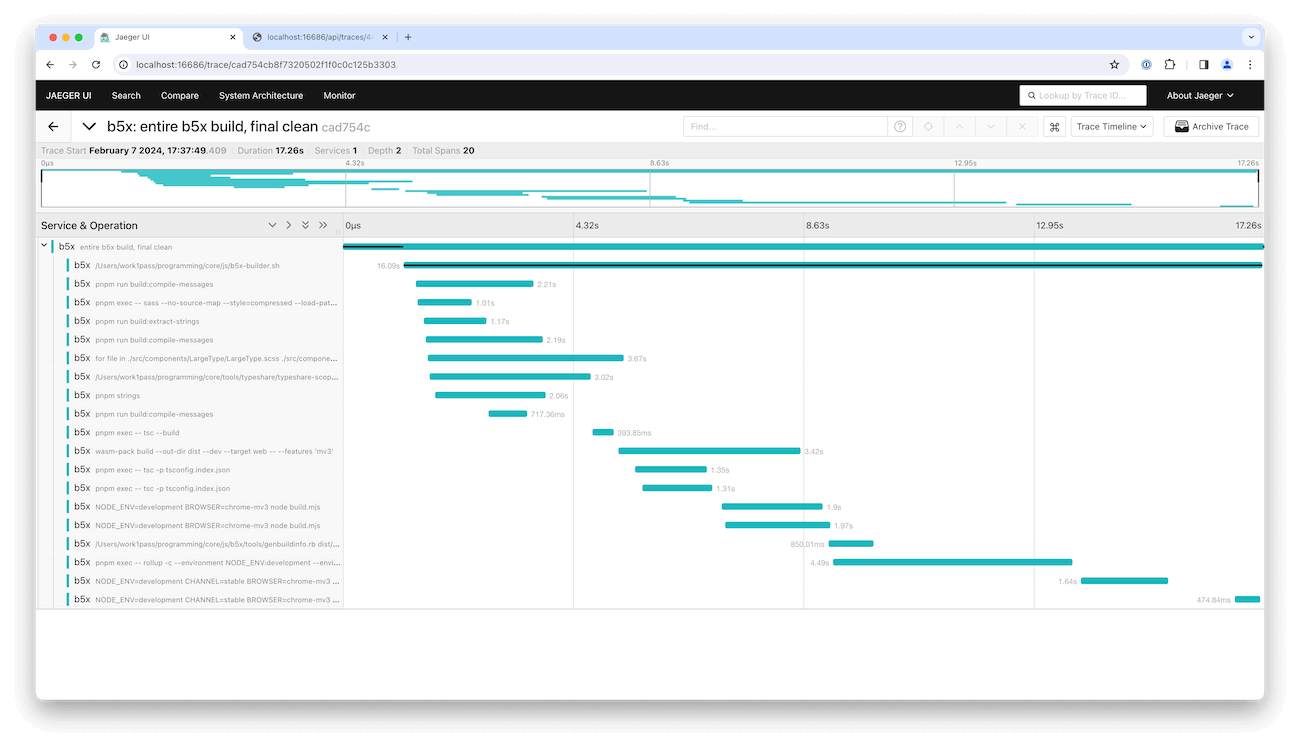Clear the search with the X icon
1300x747 pixels.
pos(1021,126)
